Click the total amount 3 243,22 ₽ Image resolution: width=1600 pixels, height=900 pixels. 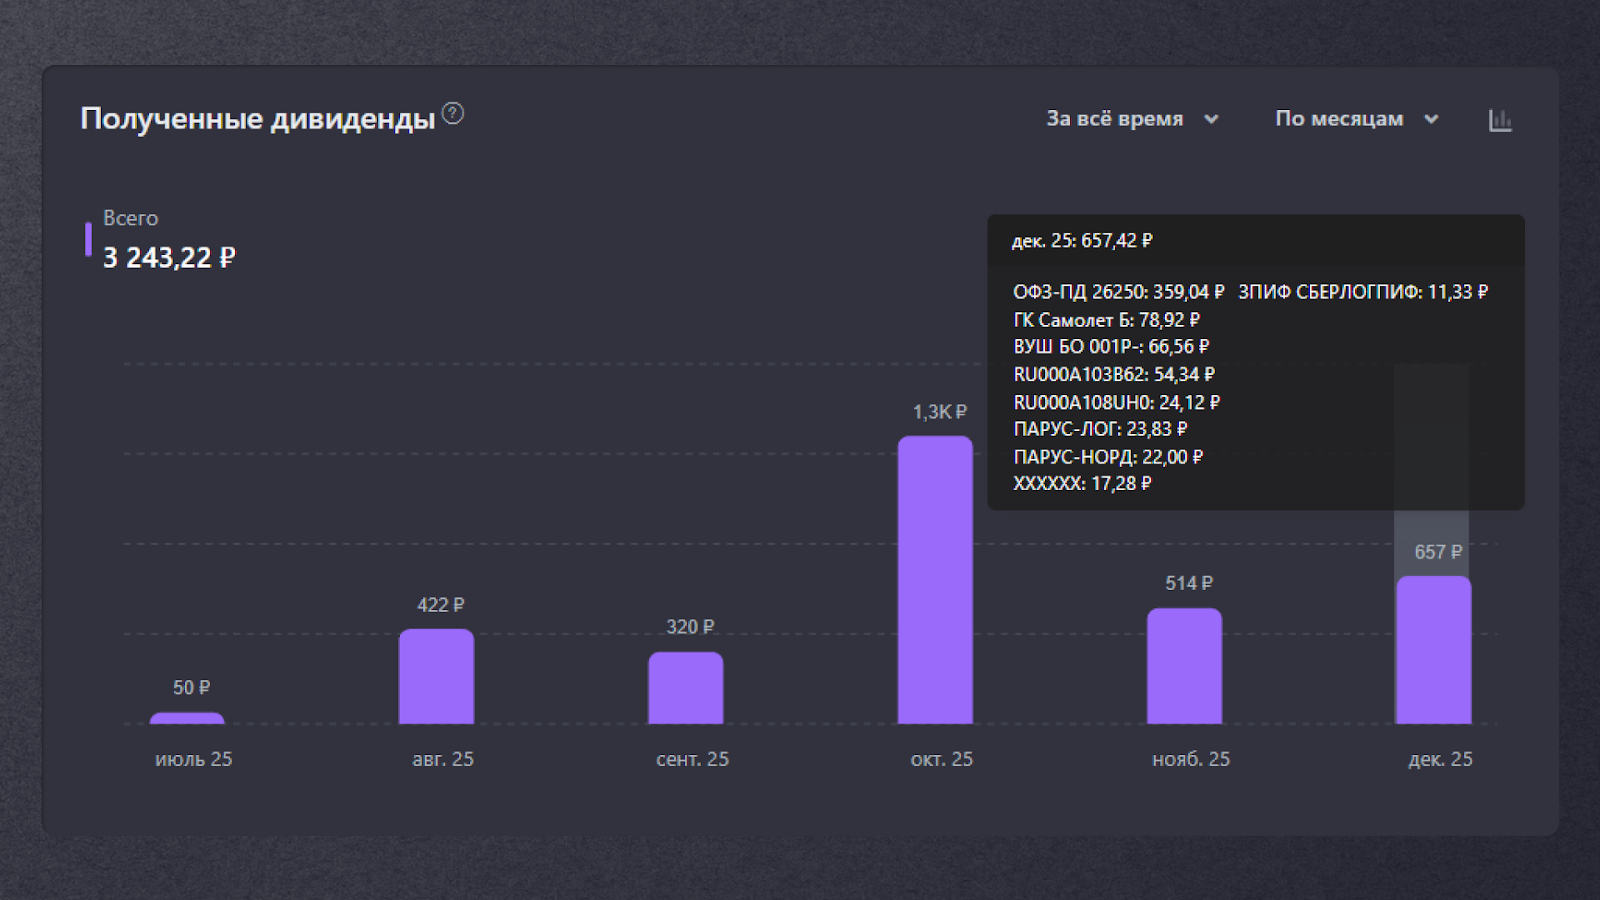coord(169,258)
